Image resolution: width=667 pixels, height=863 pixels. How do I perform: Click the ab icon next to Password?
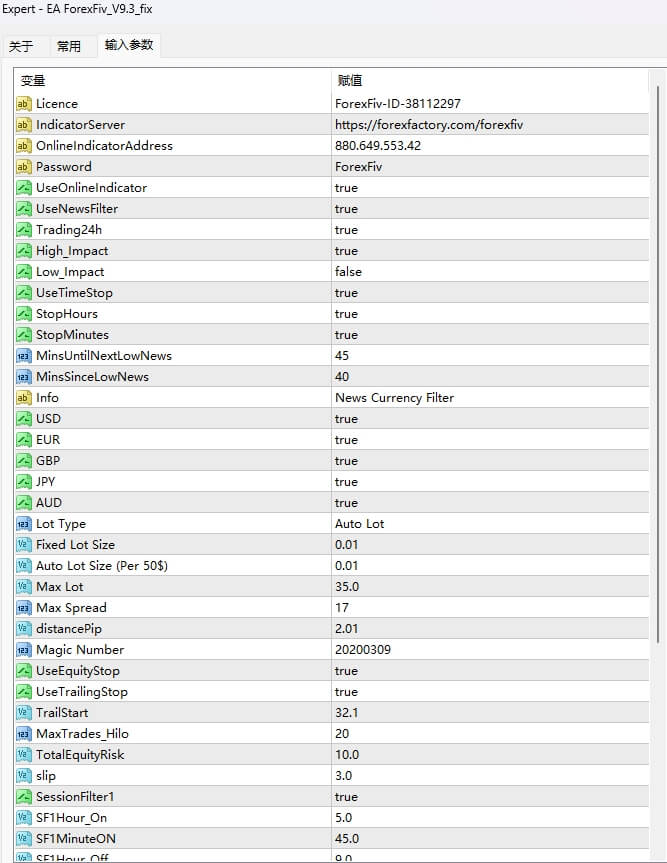pos(25,166)
